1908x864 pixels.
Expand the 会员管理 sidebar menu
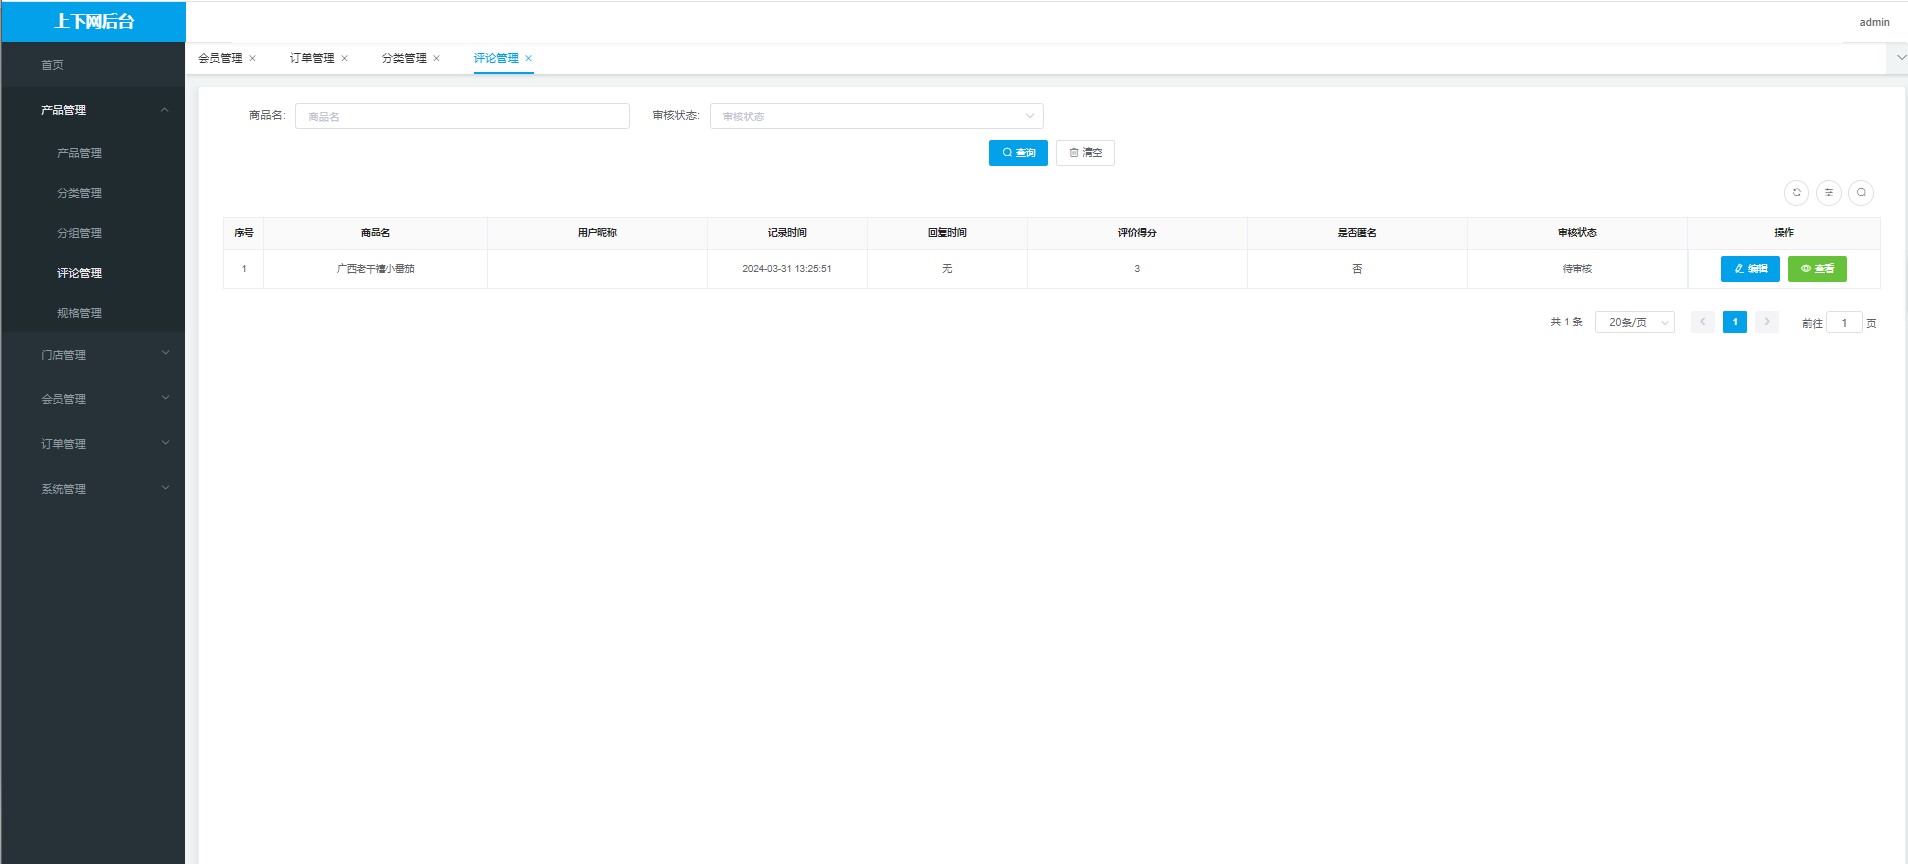(x=93, y=399)
